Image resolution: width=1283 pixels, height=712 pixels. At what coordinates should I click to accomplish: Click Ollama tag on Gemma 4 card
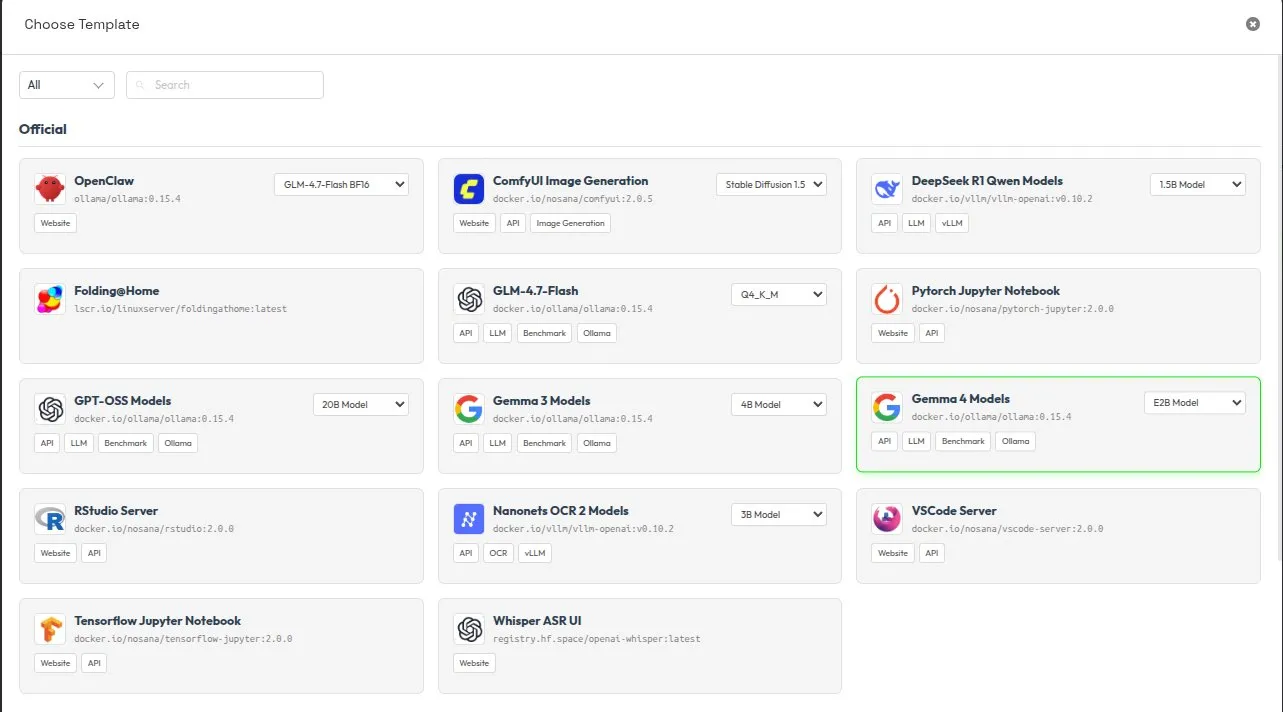point(1015,441)
